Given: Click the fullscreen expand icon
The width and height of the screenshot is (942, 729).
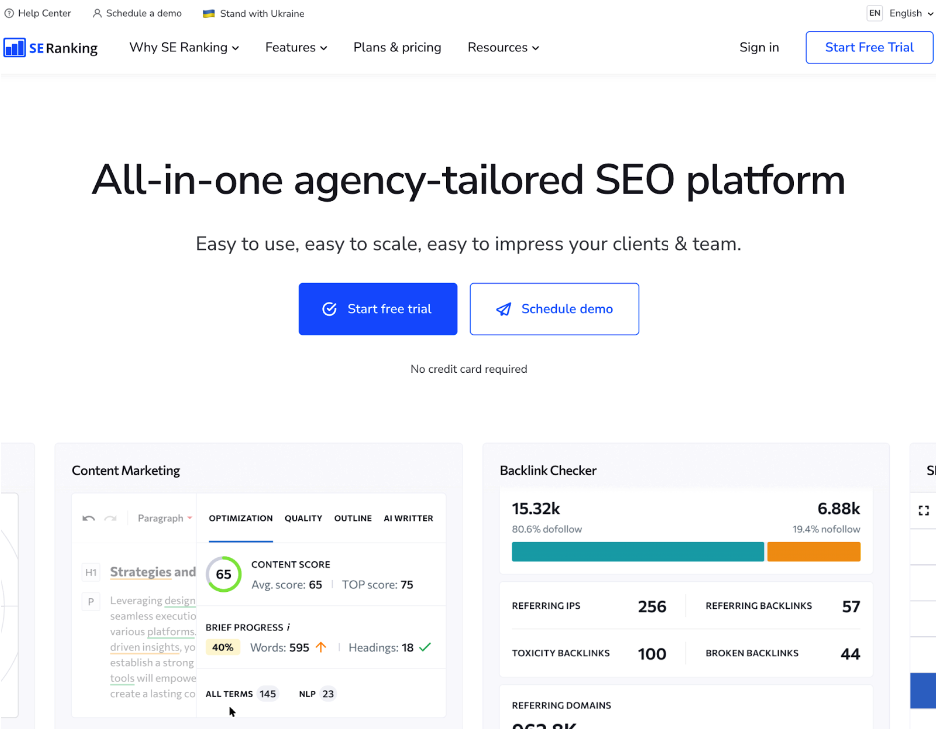Looking at the screenshot, I should coord(924,510).
